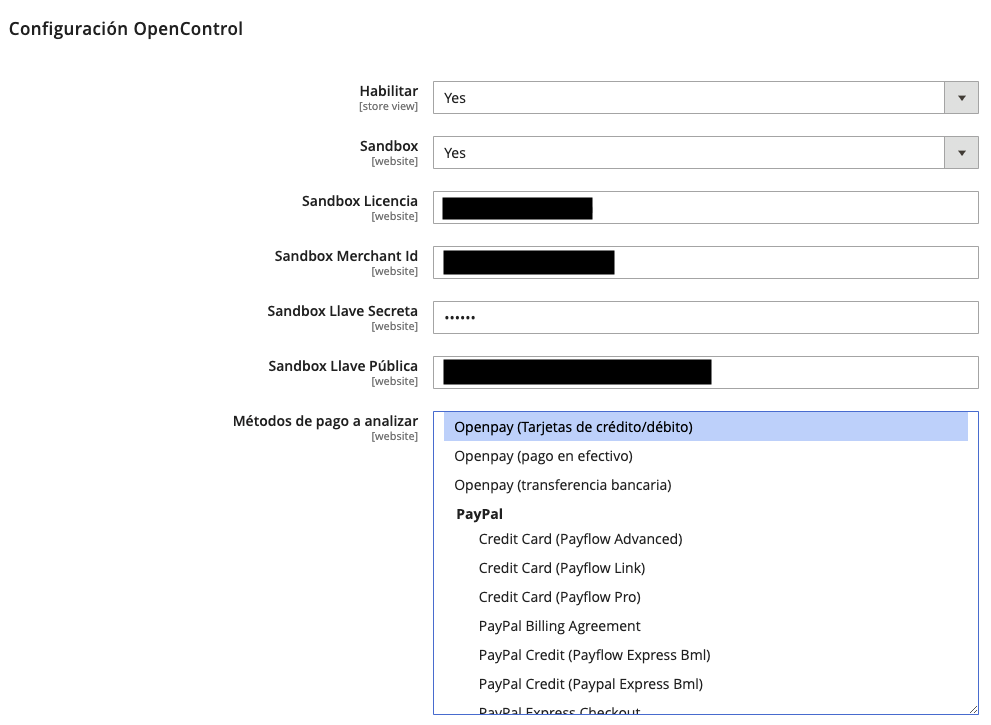The height and width of the screenshot is (725, 991).
Task: Select Credit Card (Payflow Pro) option
Action: 705,597
